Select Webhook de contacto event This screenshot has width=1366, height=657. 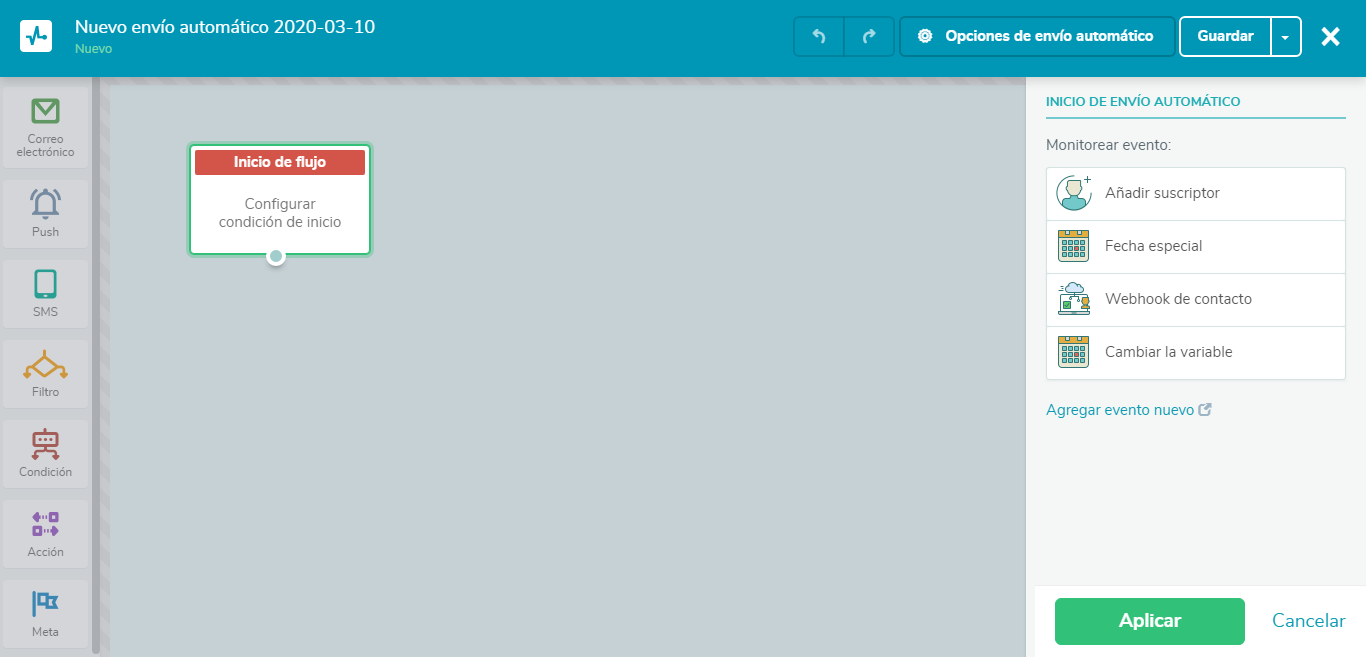[1196, 299]
